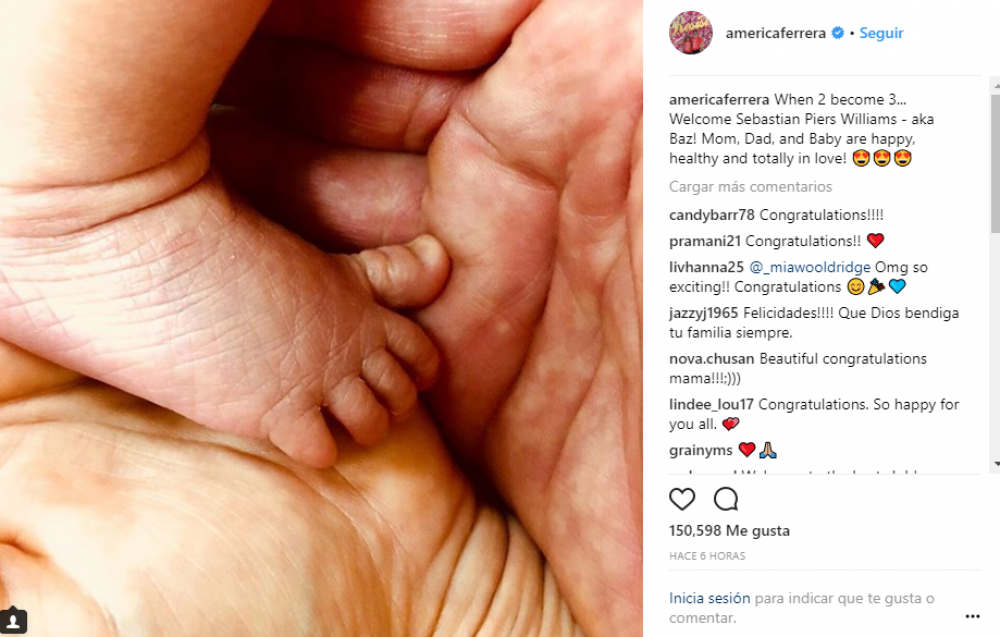Viewport: 1000px width, 637px height.
Task: Load more comments via Cargar más comentarios
Action: [x=750, y=187]
